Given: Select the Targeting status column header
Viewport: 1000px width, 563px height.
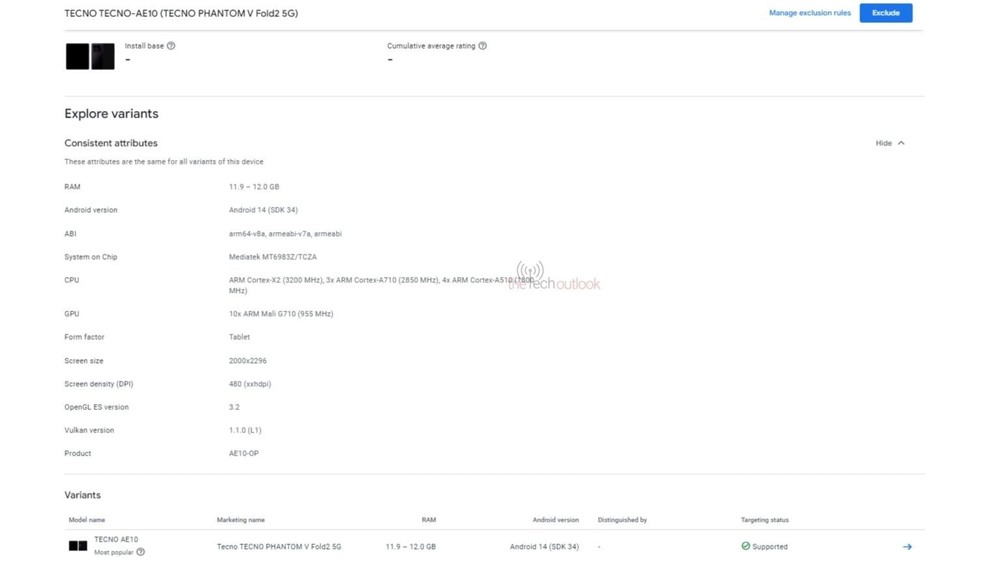Looking at the screenshot, I should (765, 520).
